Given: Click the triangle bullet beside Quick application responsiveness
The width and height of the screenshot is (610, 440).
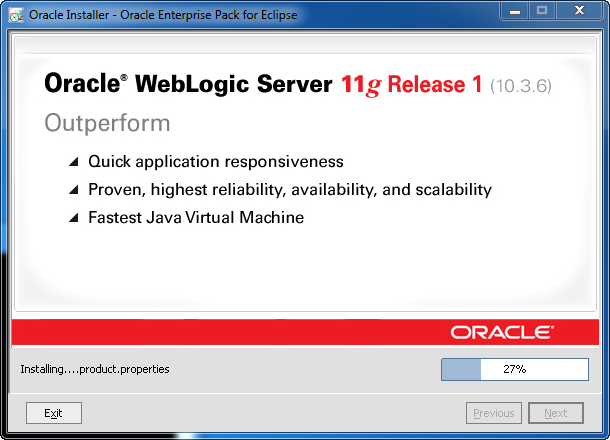Looking at the screenshot, I should pos(74,161).
